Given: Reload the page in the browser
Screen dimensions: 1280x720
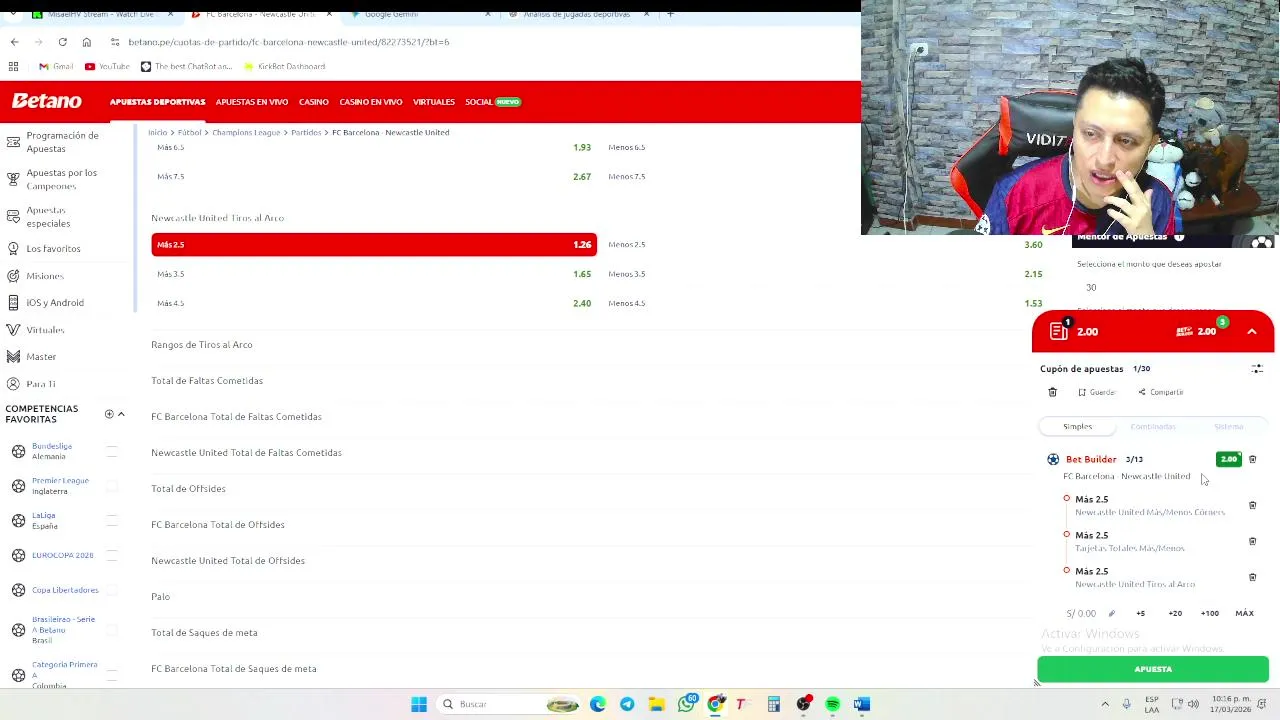Looking at the screenshot, I should [62, 42].
